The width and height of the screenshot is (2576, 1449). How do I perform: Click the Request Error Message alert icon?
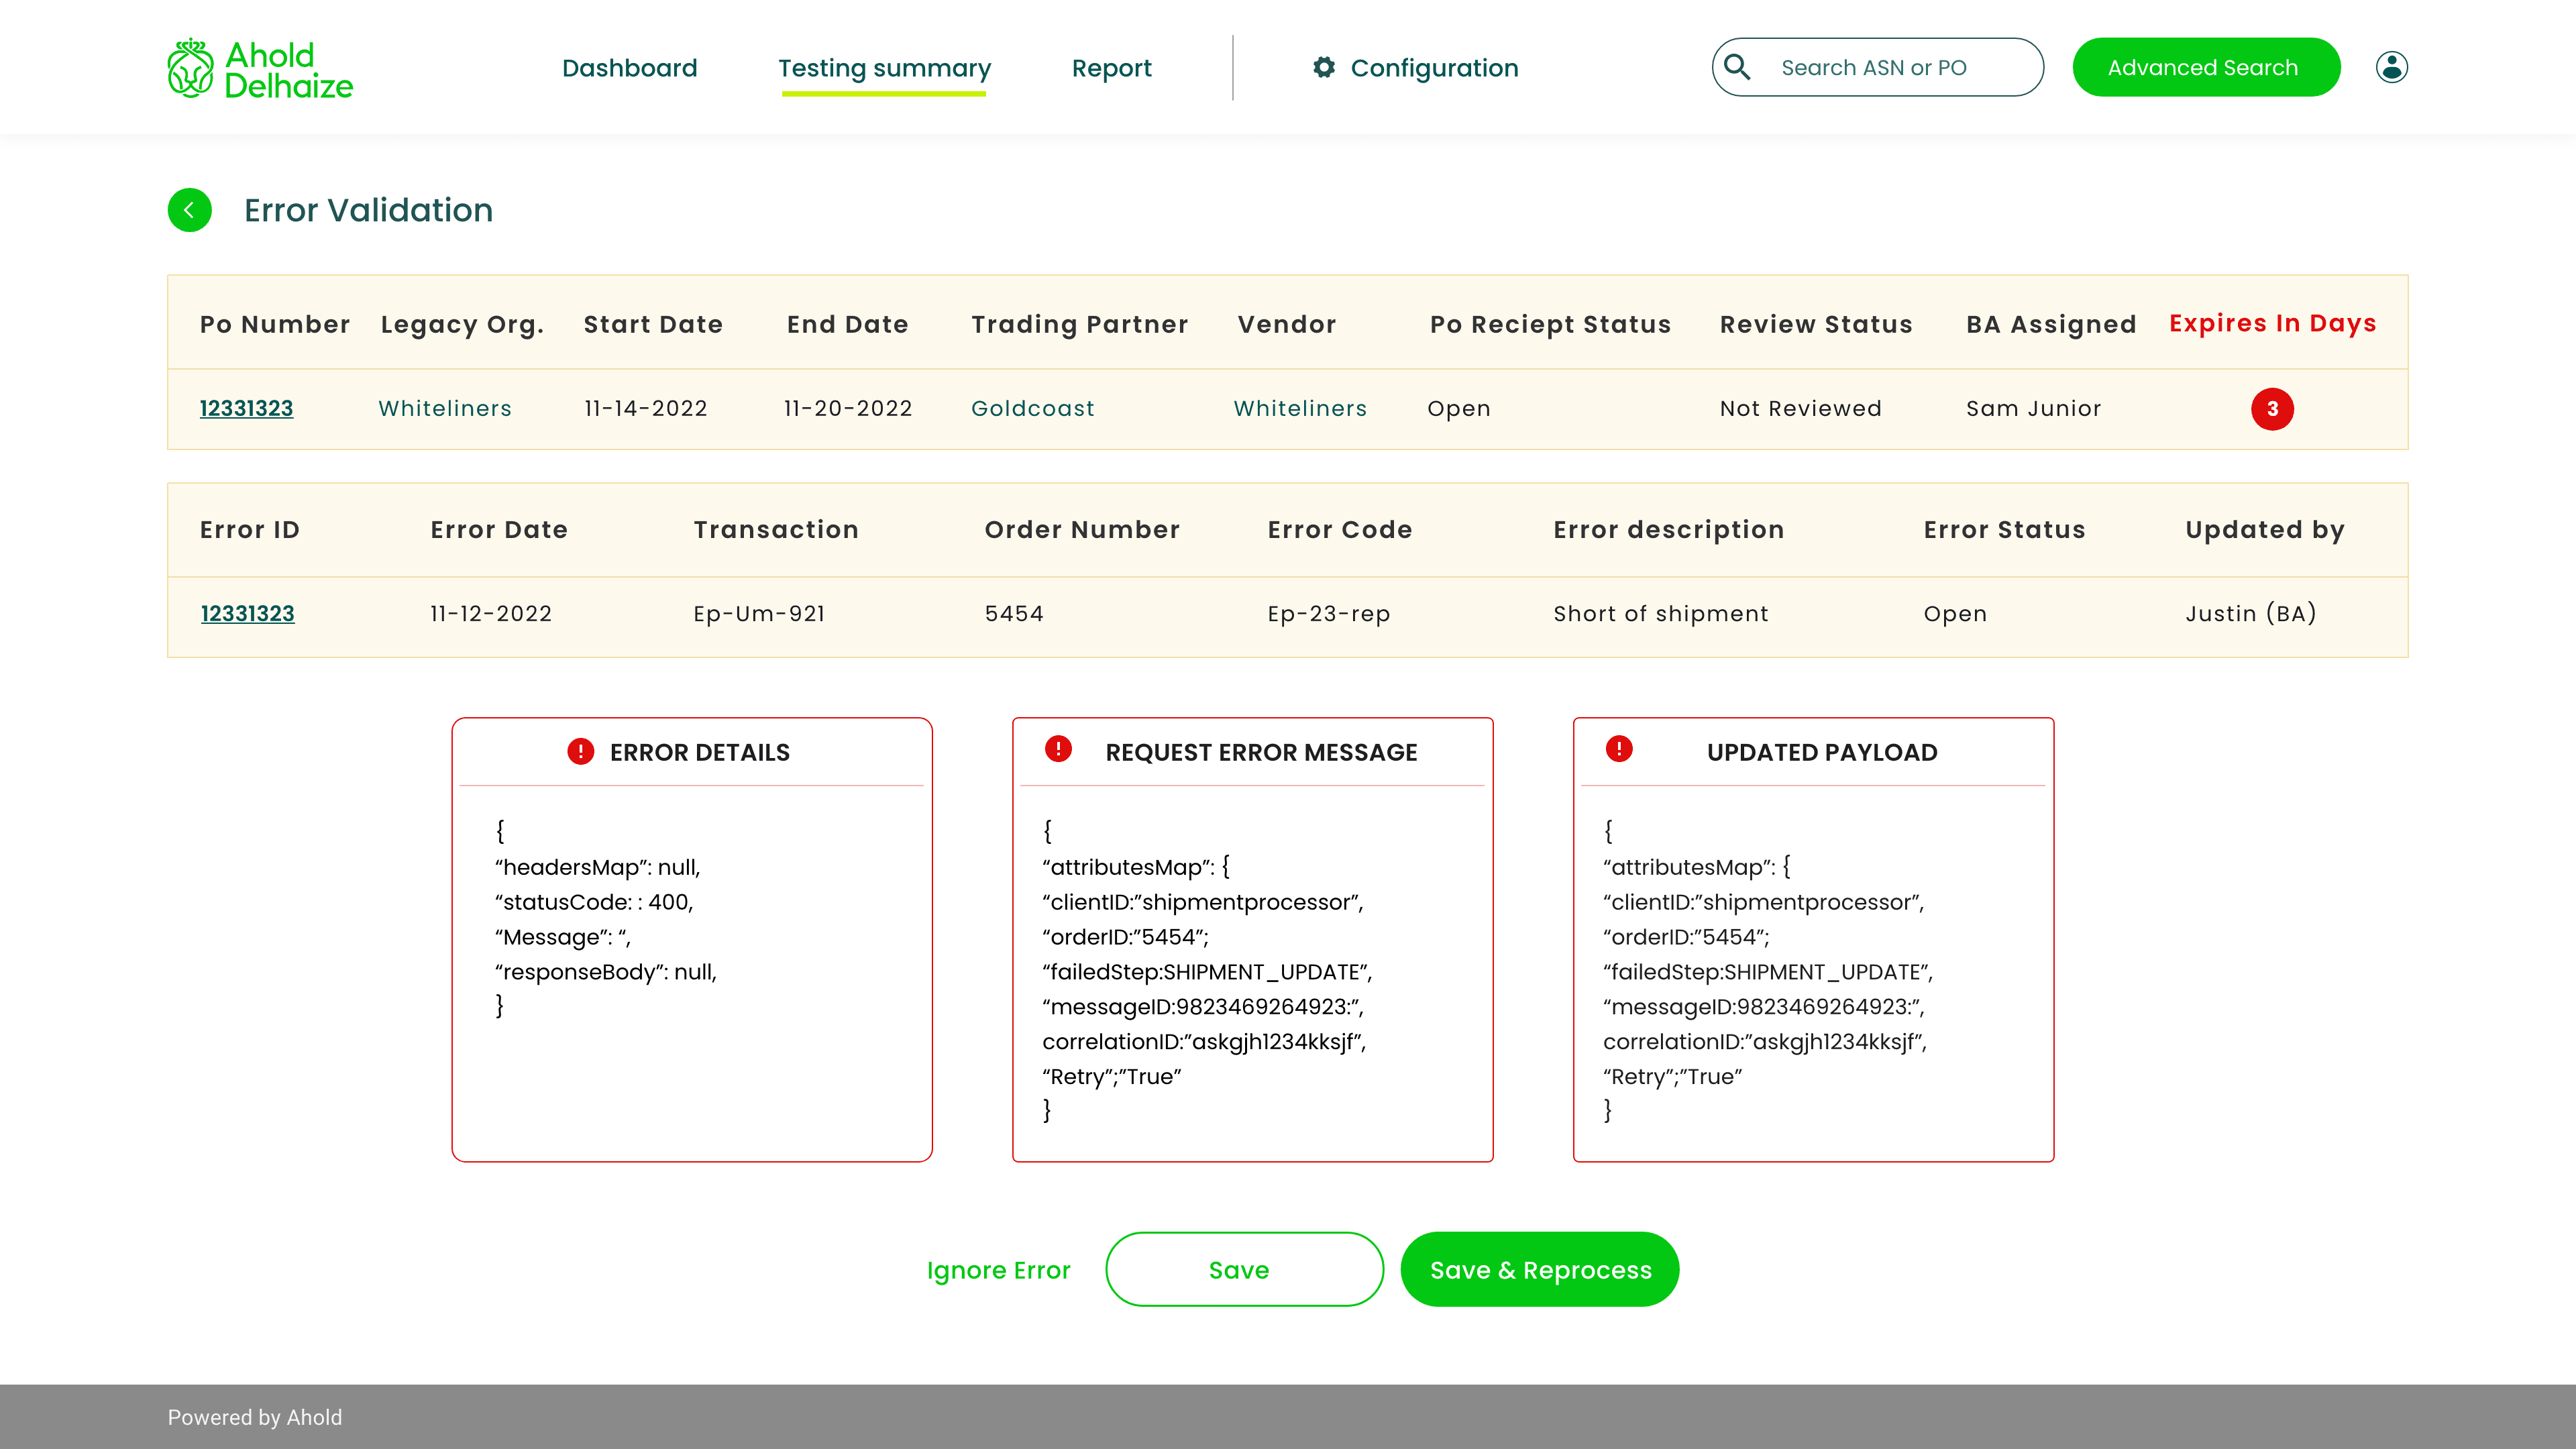click(1058, 748)
